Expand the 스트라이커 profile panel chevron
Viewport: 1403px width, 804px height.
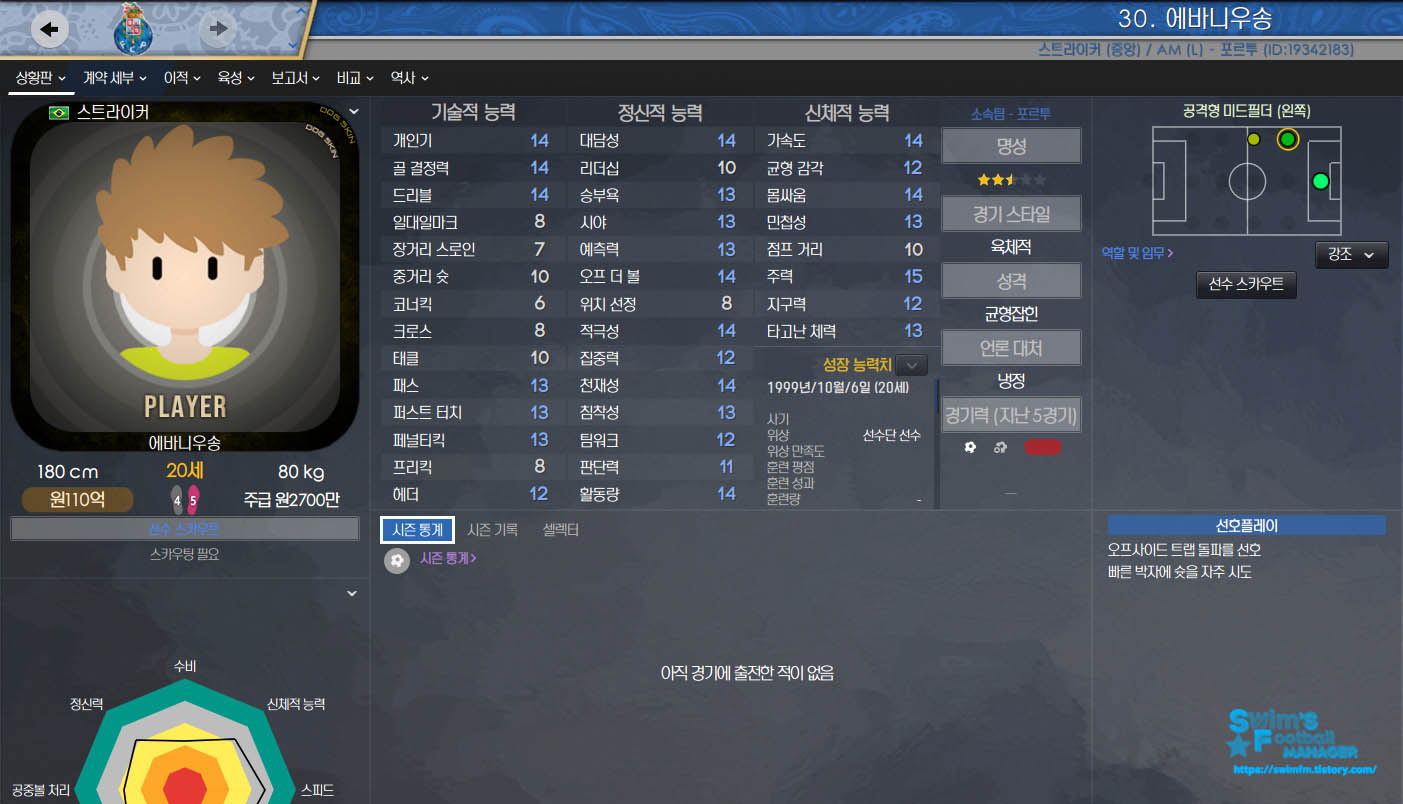click(353, 112)
